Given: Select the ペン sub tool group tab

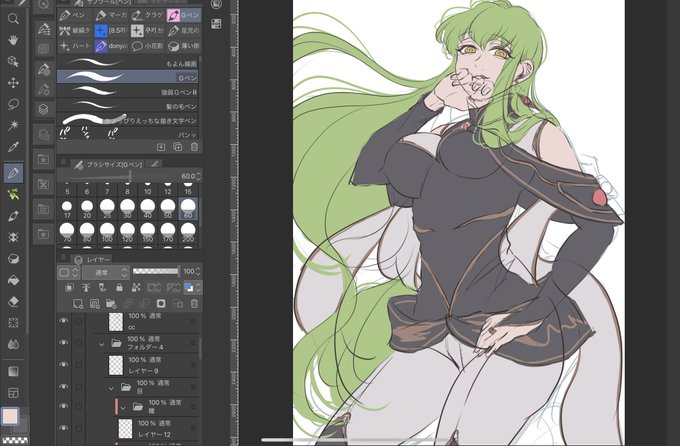Looking at the screenshot, I should (x=74, y=15).
